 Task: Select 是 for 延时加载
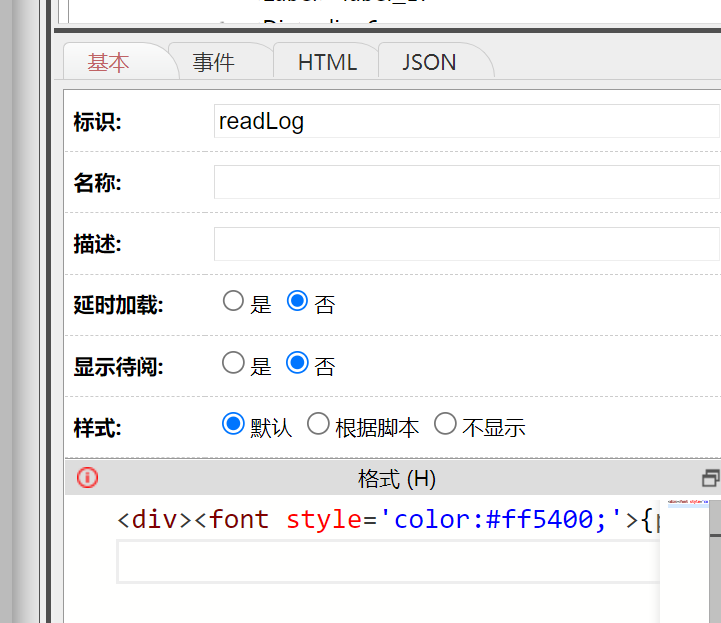[x=233, y=301]
